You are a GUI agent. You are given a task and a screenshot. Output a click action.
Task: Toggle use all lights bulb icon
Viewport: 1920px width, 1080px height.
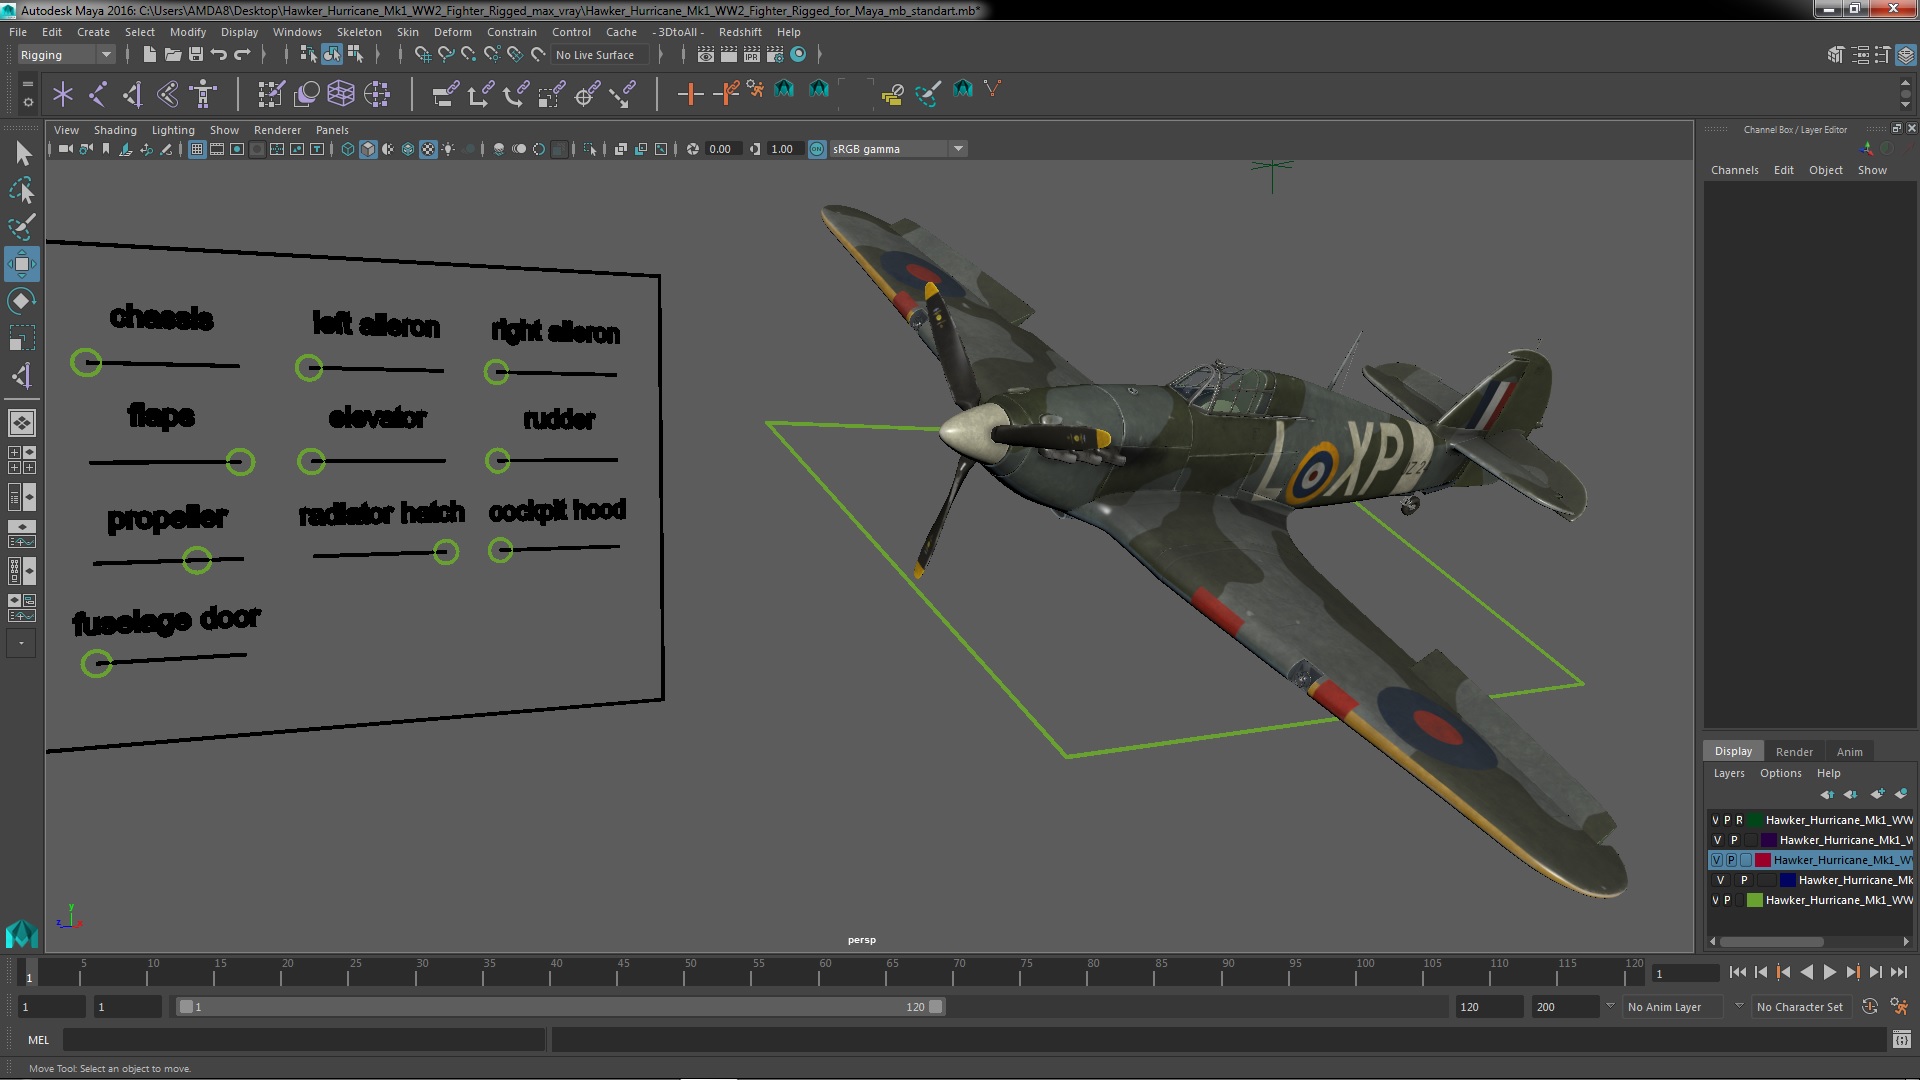[448, 149]
